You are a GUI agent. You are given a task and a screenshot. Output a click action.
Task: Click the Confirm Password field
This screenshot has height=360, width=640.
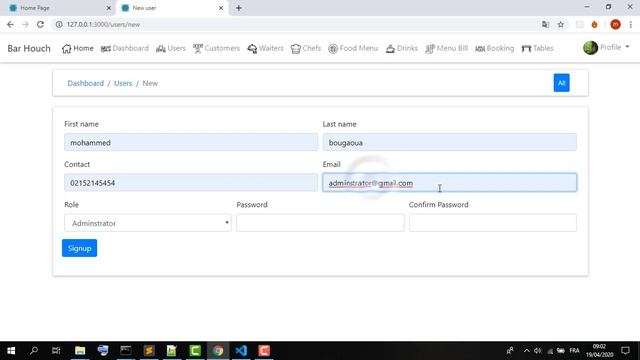pyautogui.click(x=493, y=223)
